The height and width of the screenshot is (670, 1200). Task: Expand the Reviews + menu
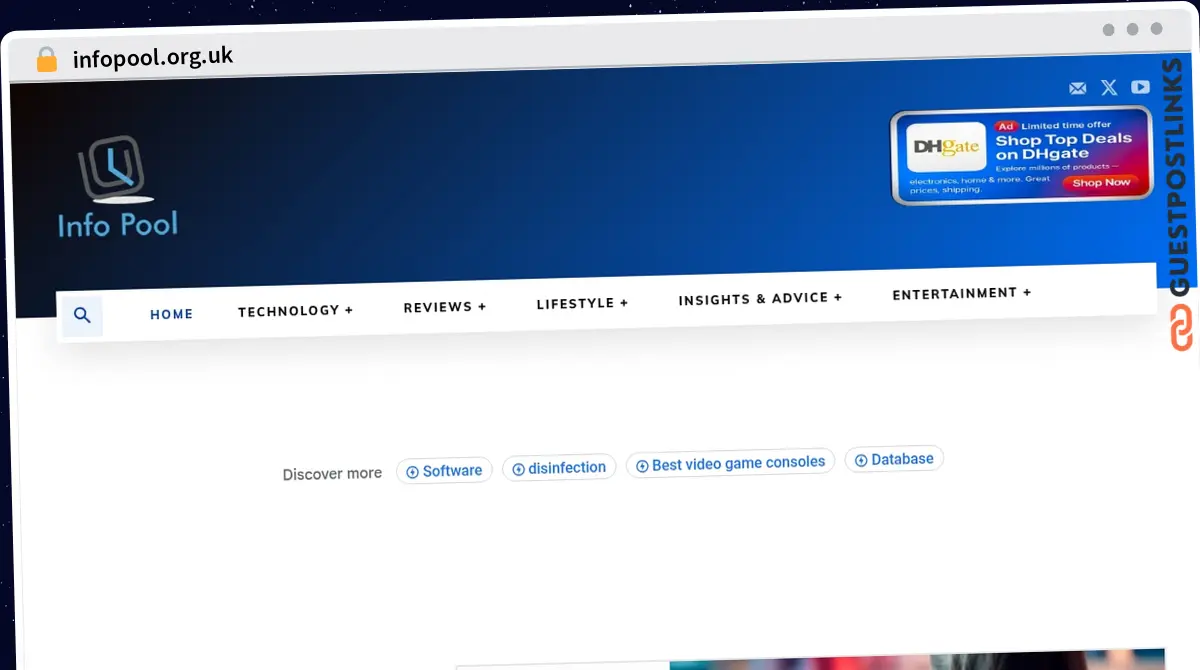tap(444, 307)
